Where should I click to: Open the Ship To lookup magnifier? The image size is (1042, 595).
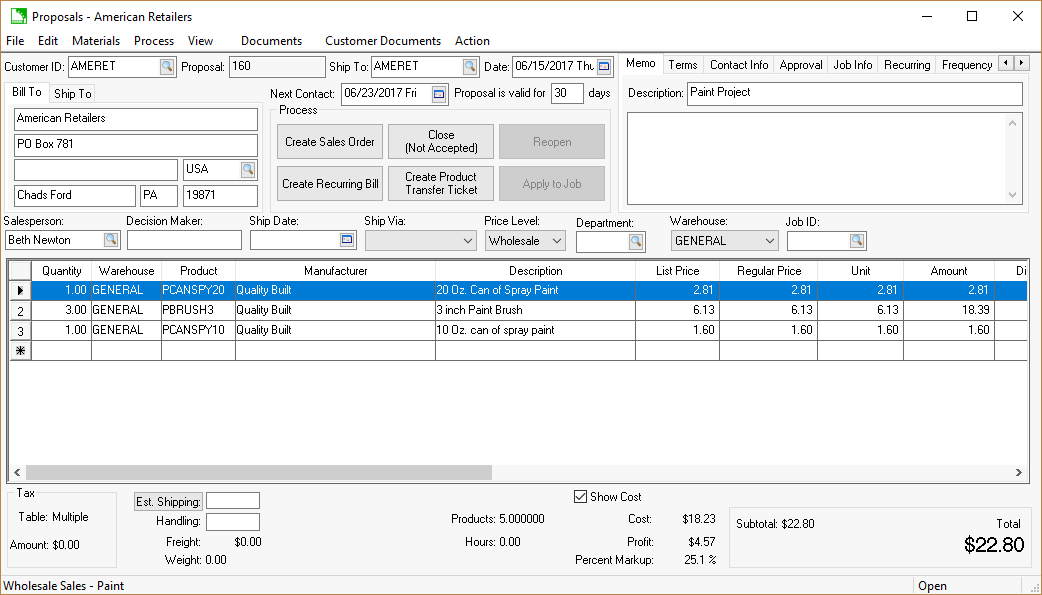tap(470, 65)
